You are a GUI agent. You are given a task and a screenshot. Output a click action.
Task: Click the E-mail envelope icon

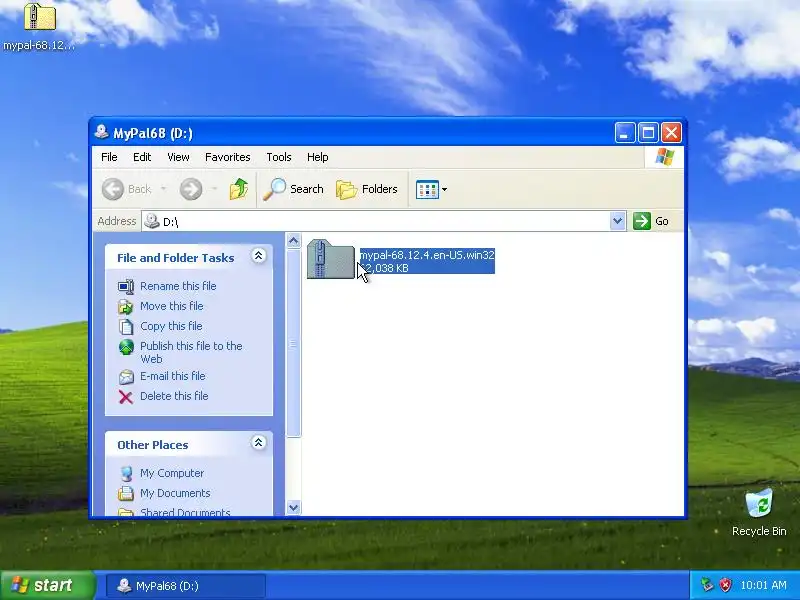(x=126, y=377)
